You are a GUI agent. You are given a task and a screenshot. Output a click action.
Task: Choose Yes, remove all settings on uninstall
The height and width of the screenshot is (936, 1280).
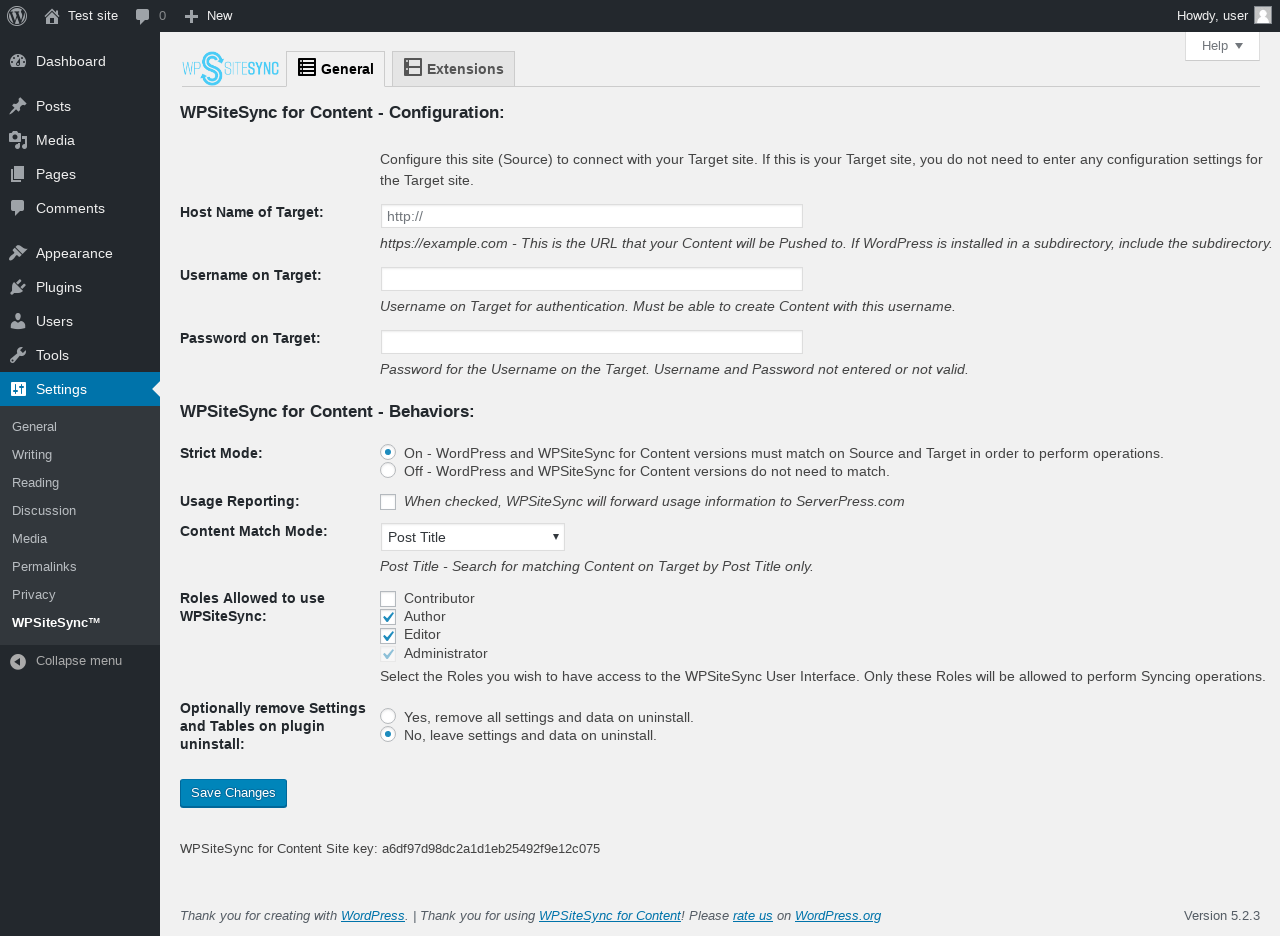click(388, 716)
